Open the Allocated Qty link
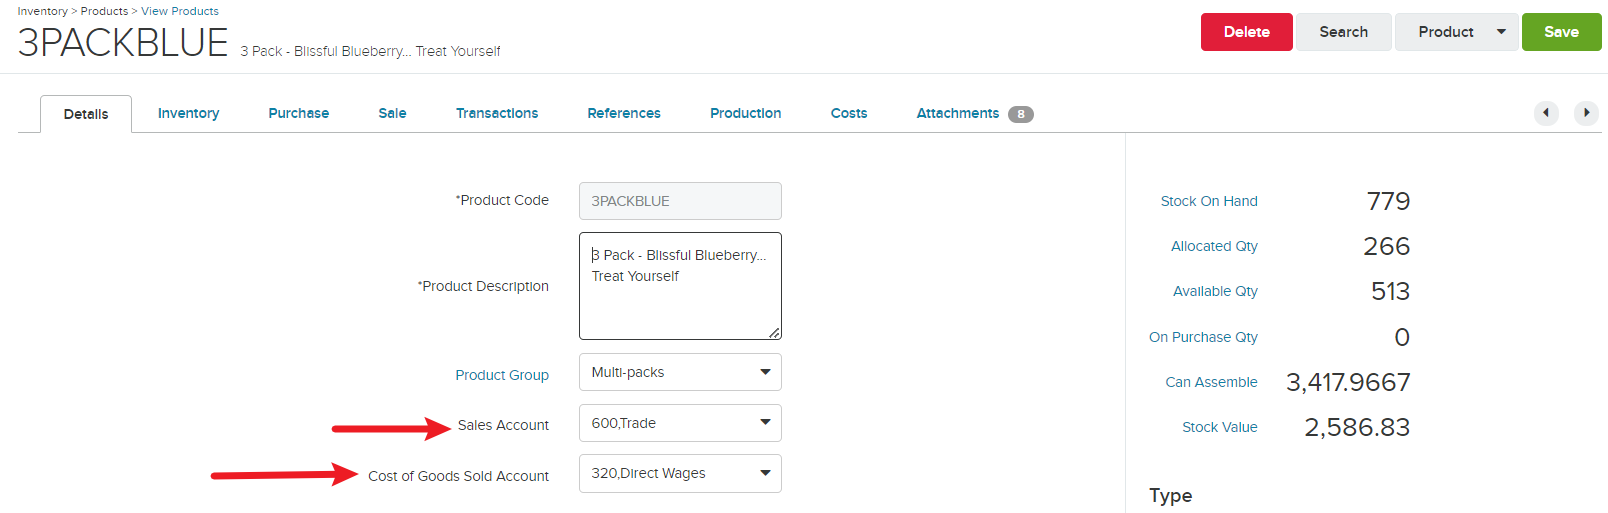The height and width of the screenshot is (513, 1608). pos(1214,246)
